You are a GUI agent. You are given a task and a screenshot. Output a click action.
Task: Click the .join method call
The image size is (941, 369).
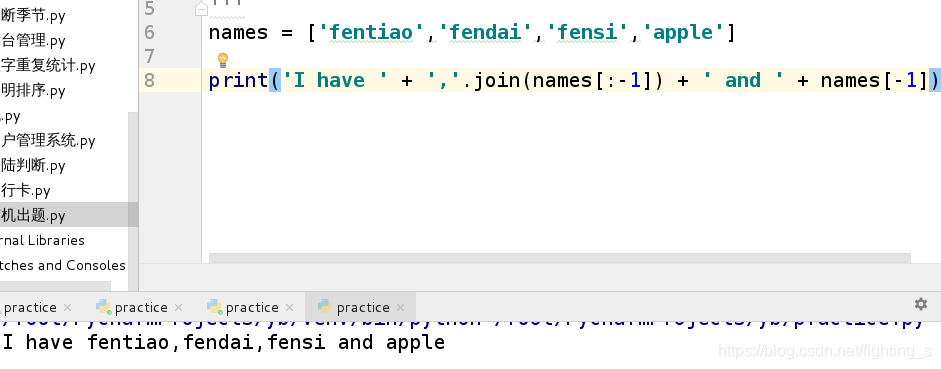point(497,80)
